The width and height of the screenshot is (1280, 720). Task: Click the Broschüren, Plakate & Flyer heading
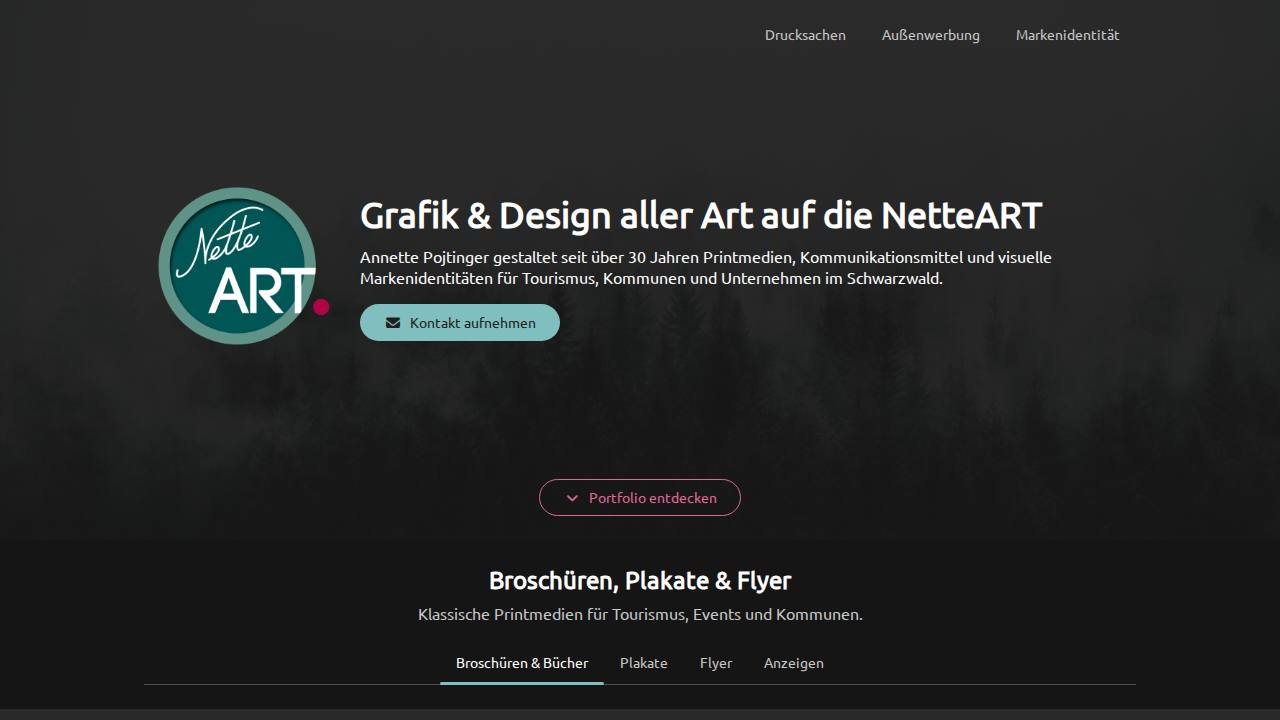(640, 580)
